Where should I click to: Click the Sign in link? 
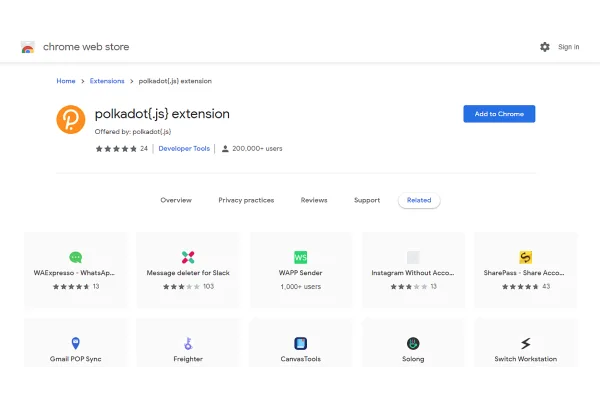click(569, 47)
